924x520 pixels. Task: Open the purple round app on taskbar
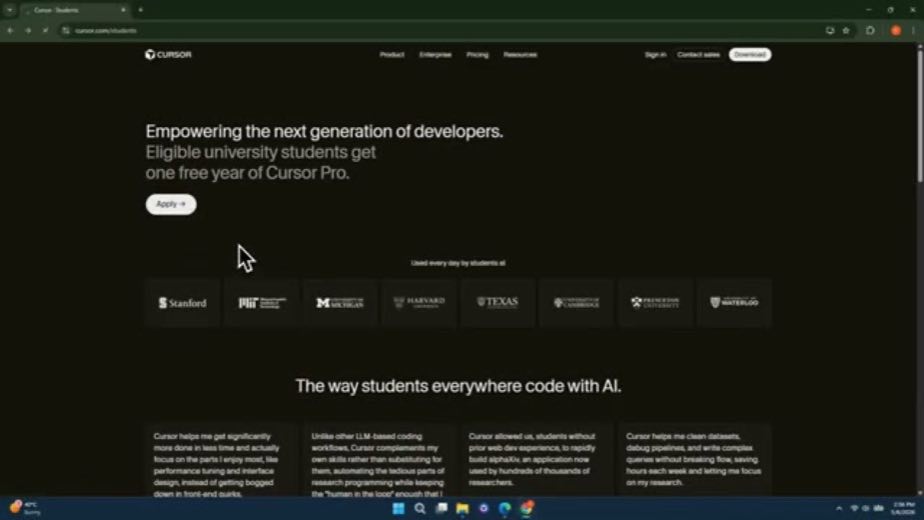484,508
